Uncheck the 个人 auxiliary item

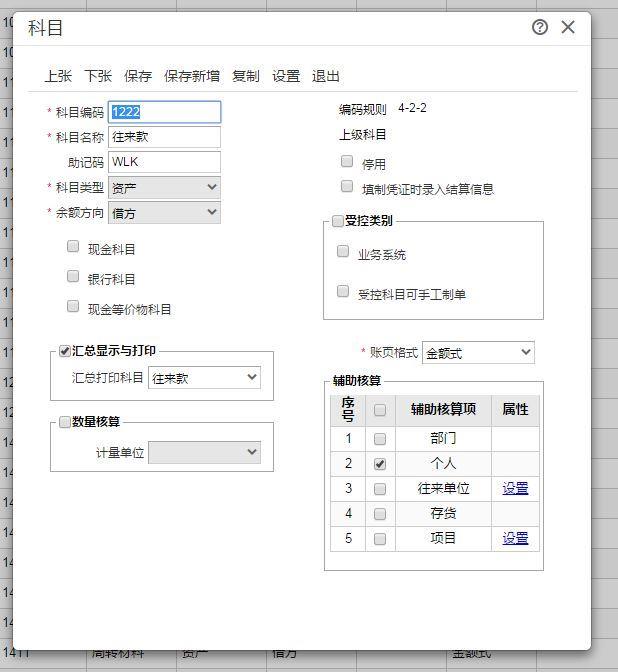[x=380, y=464]
